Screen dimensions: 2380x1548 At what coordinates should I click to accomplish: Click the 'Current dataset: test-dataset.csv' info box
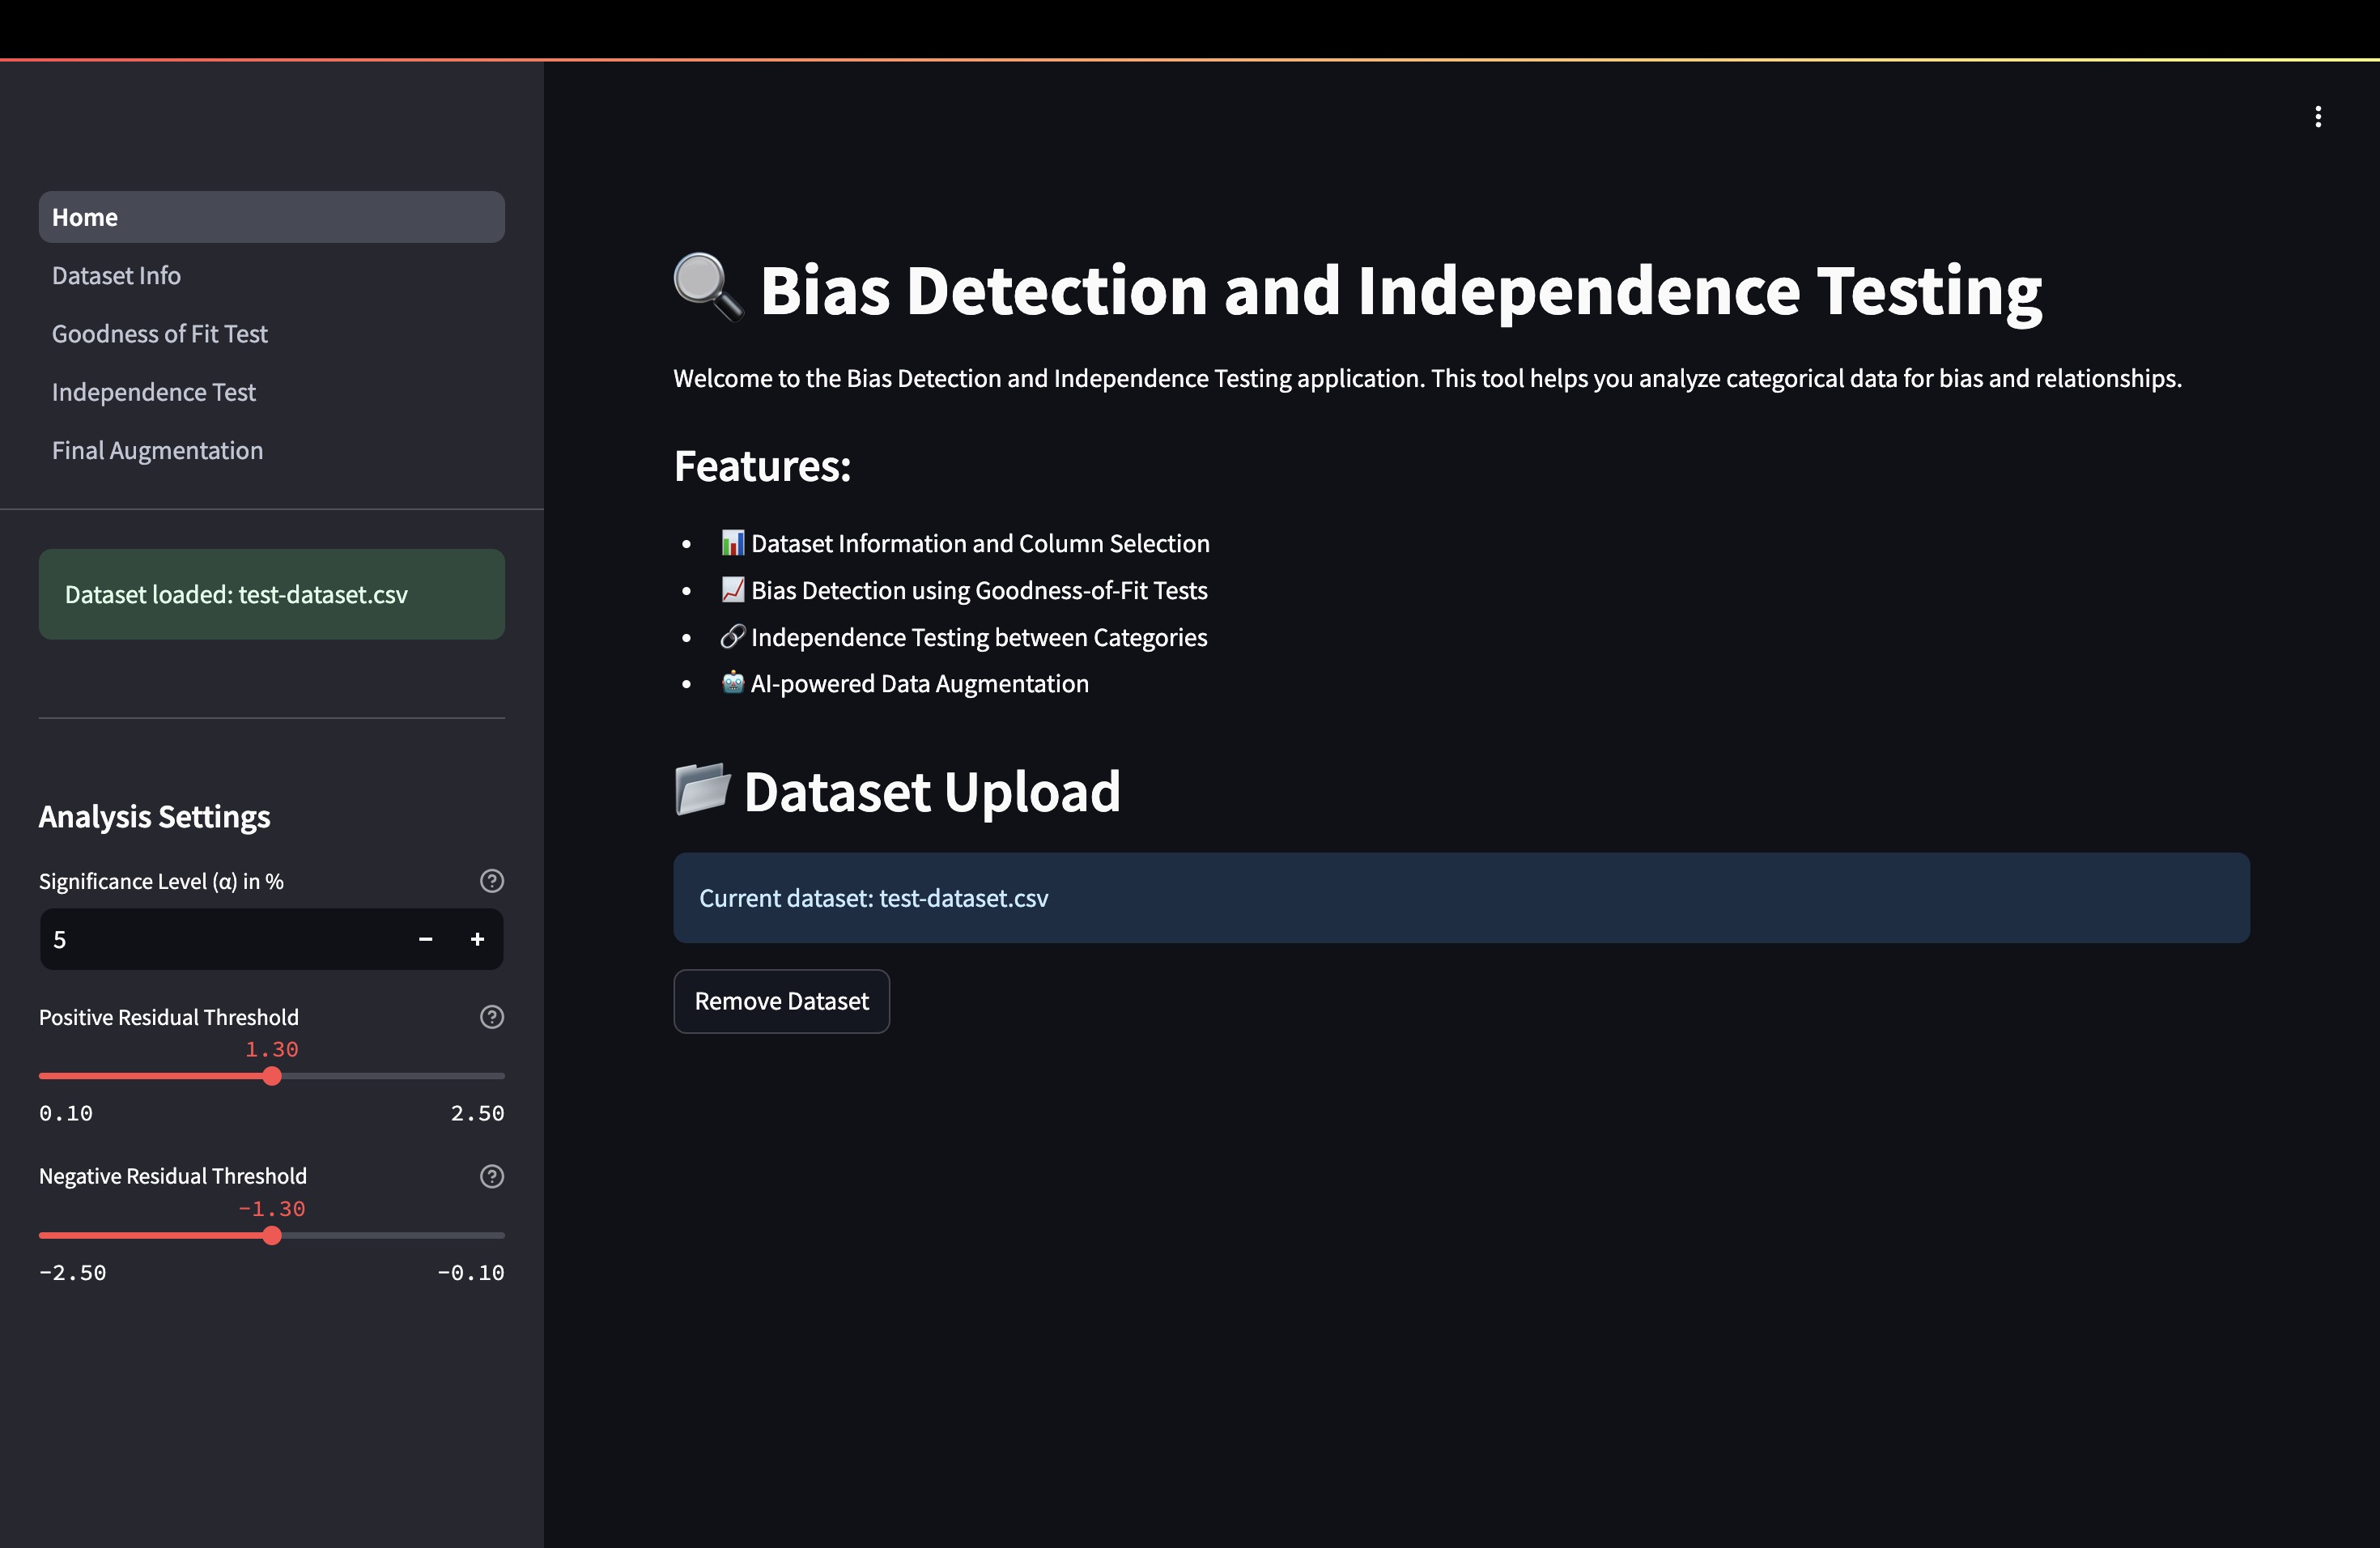1461,898
